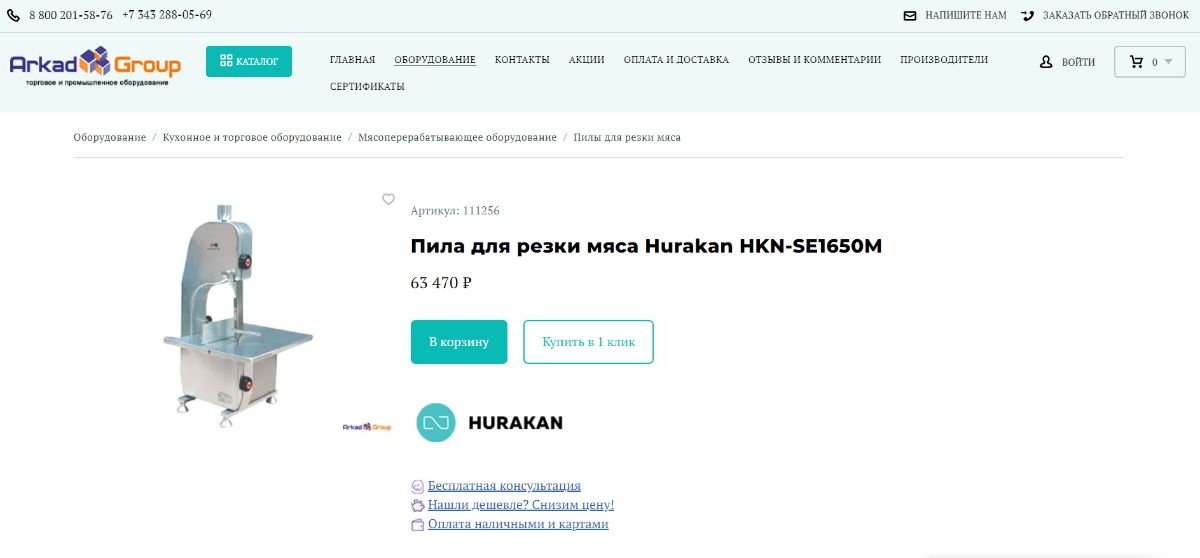Click the price 63 470 ₽
This screenshot has width=1200, height=558.
point(441,283)
